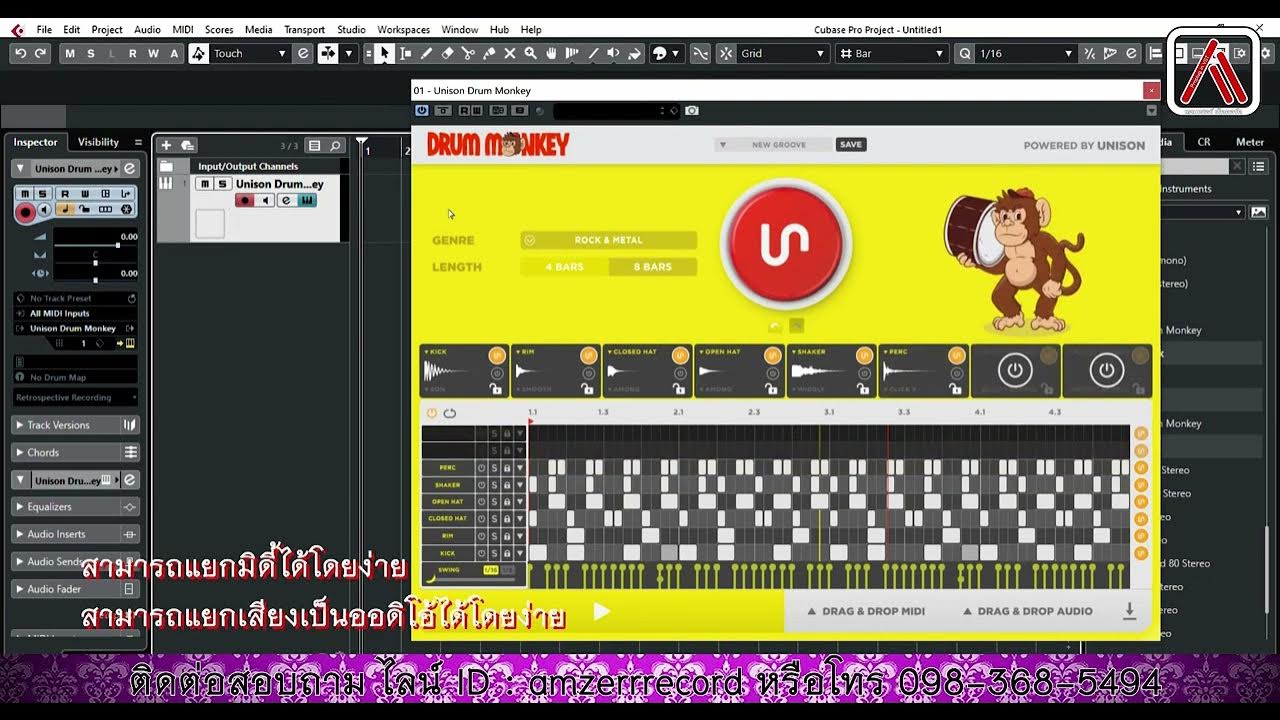Screen dimensions: 1280x720
Task: Open the Transport menu
Action: pyautogui.click(x=304, y=30)
